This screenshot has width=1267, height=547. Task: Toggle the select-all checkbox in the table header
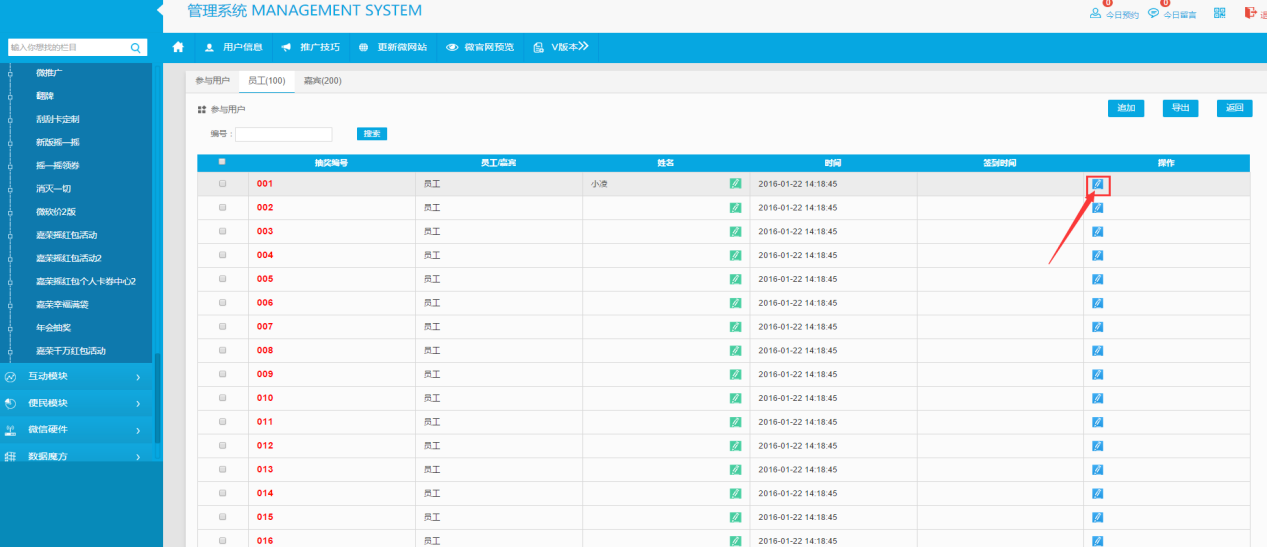pyautogui.click(x=222, y=162)
